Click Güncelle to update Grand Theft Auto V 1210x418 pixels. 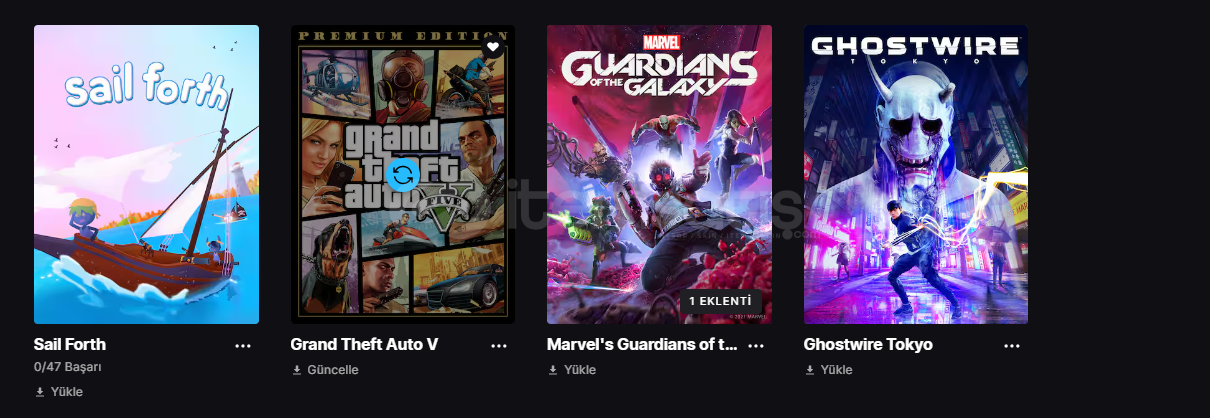[333, 370]
